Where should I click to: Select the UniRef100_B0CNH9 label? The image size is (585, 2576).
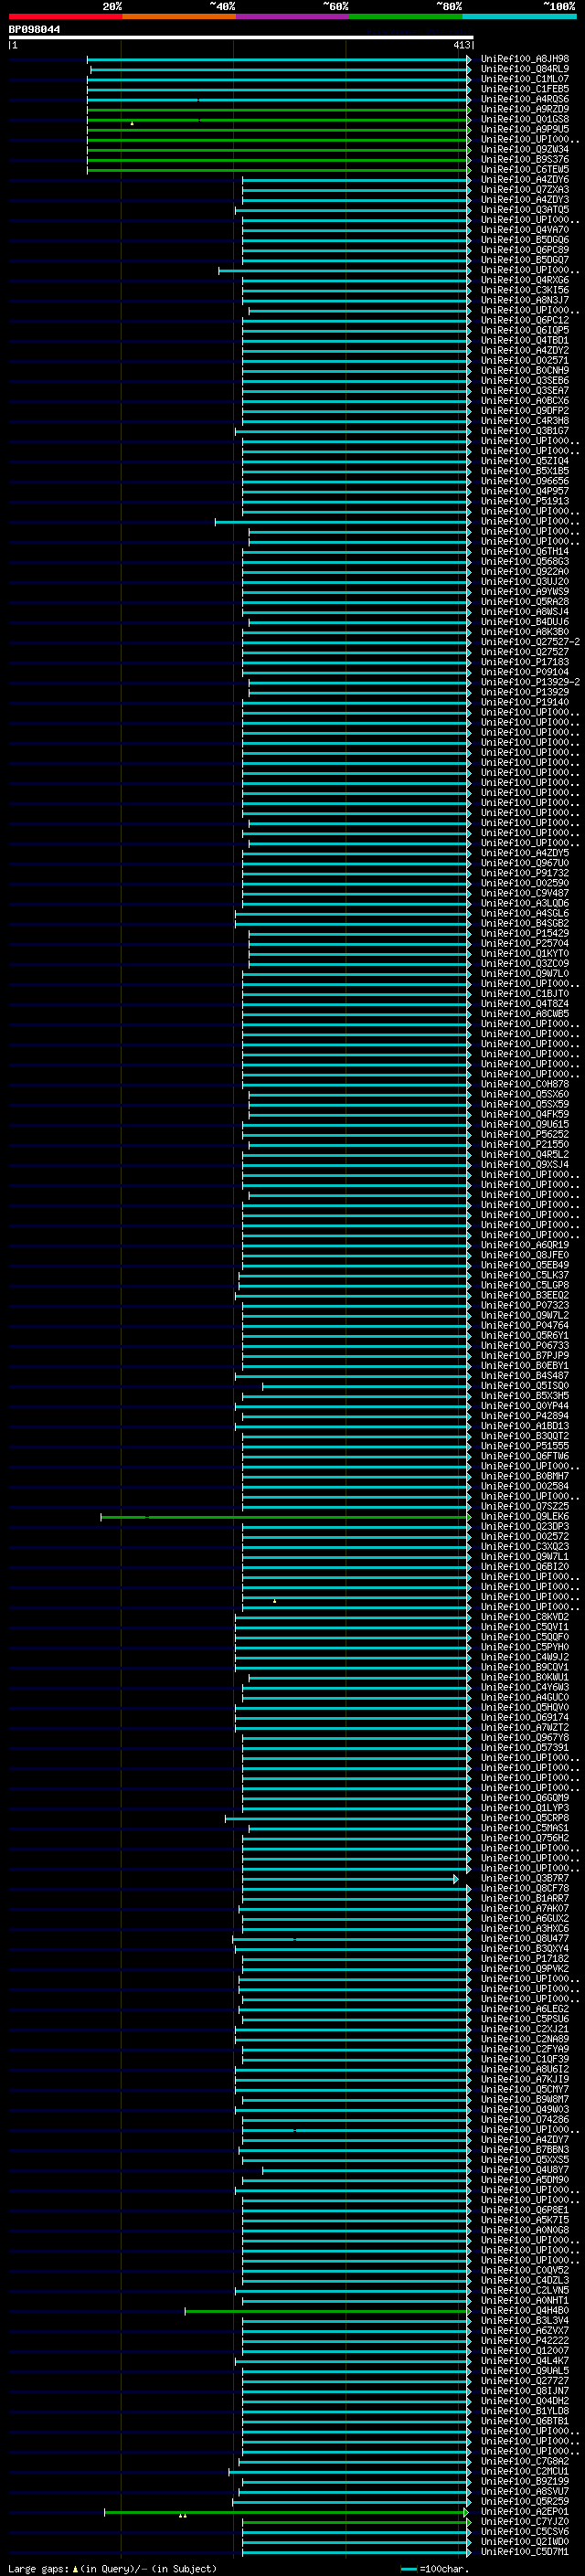(524, 370)
